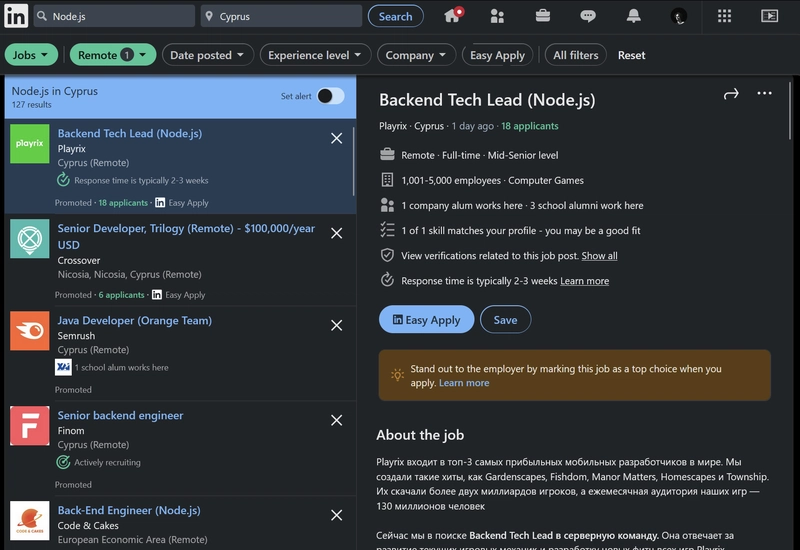Open the three-dot more options menu
Viewport: 800px width, 550px height.
click(x=764, y=93)
